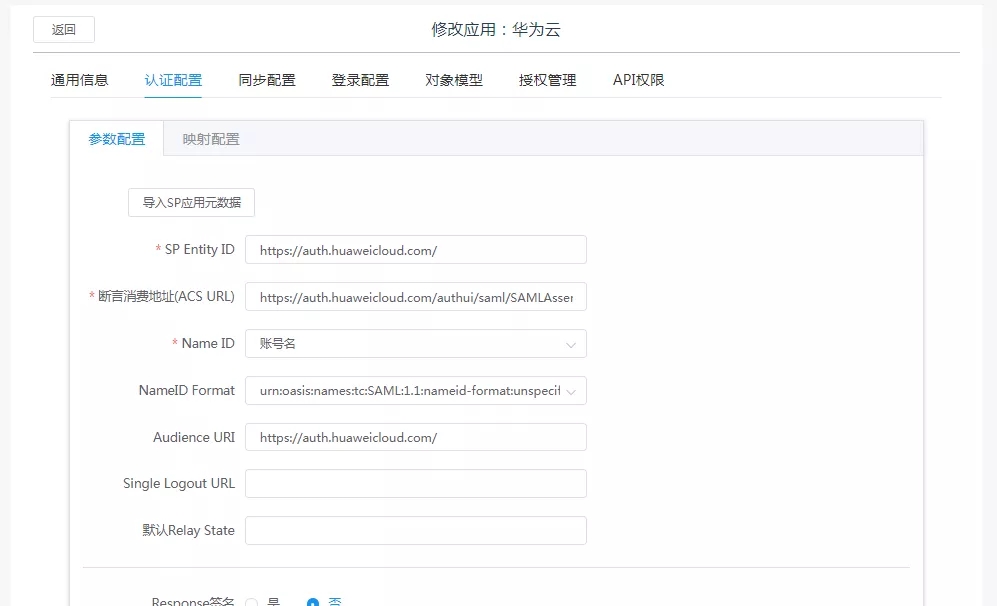The width and height of the screenshot is (997, 606).
Task: Click the Single Logout URL label
Action: 179,483
